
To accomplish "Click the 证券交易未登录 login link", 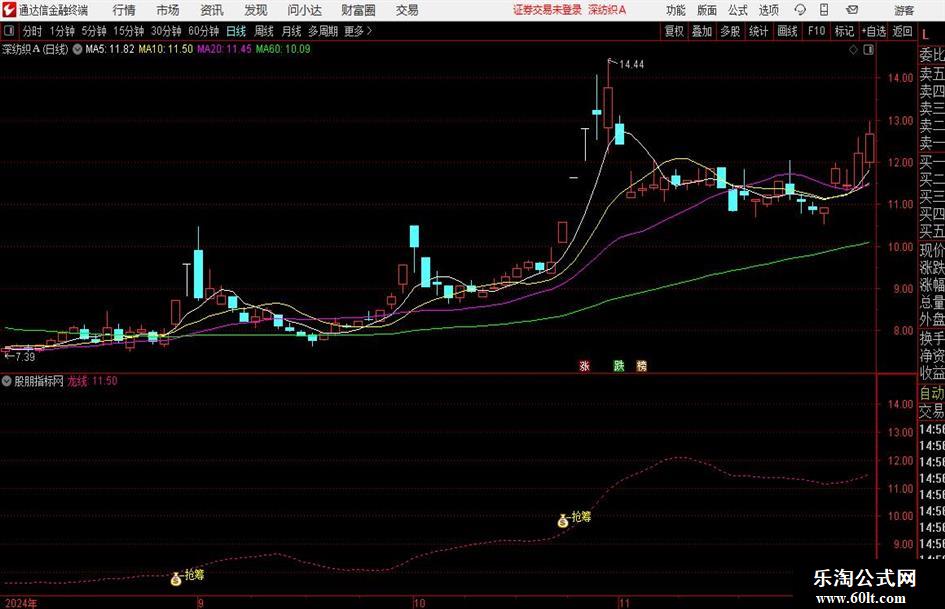I will click(547, 10).
